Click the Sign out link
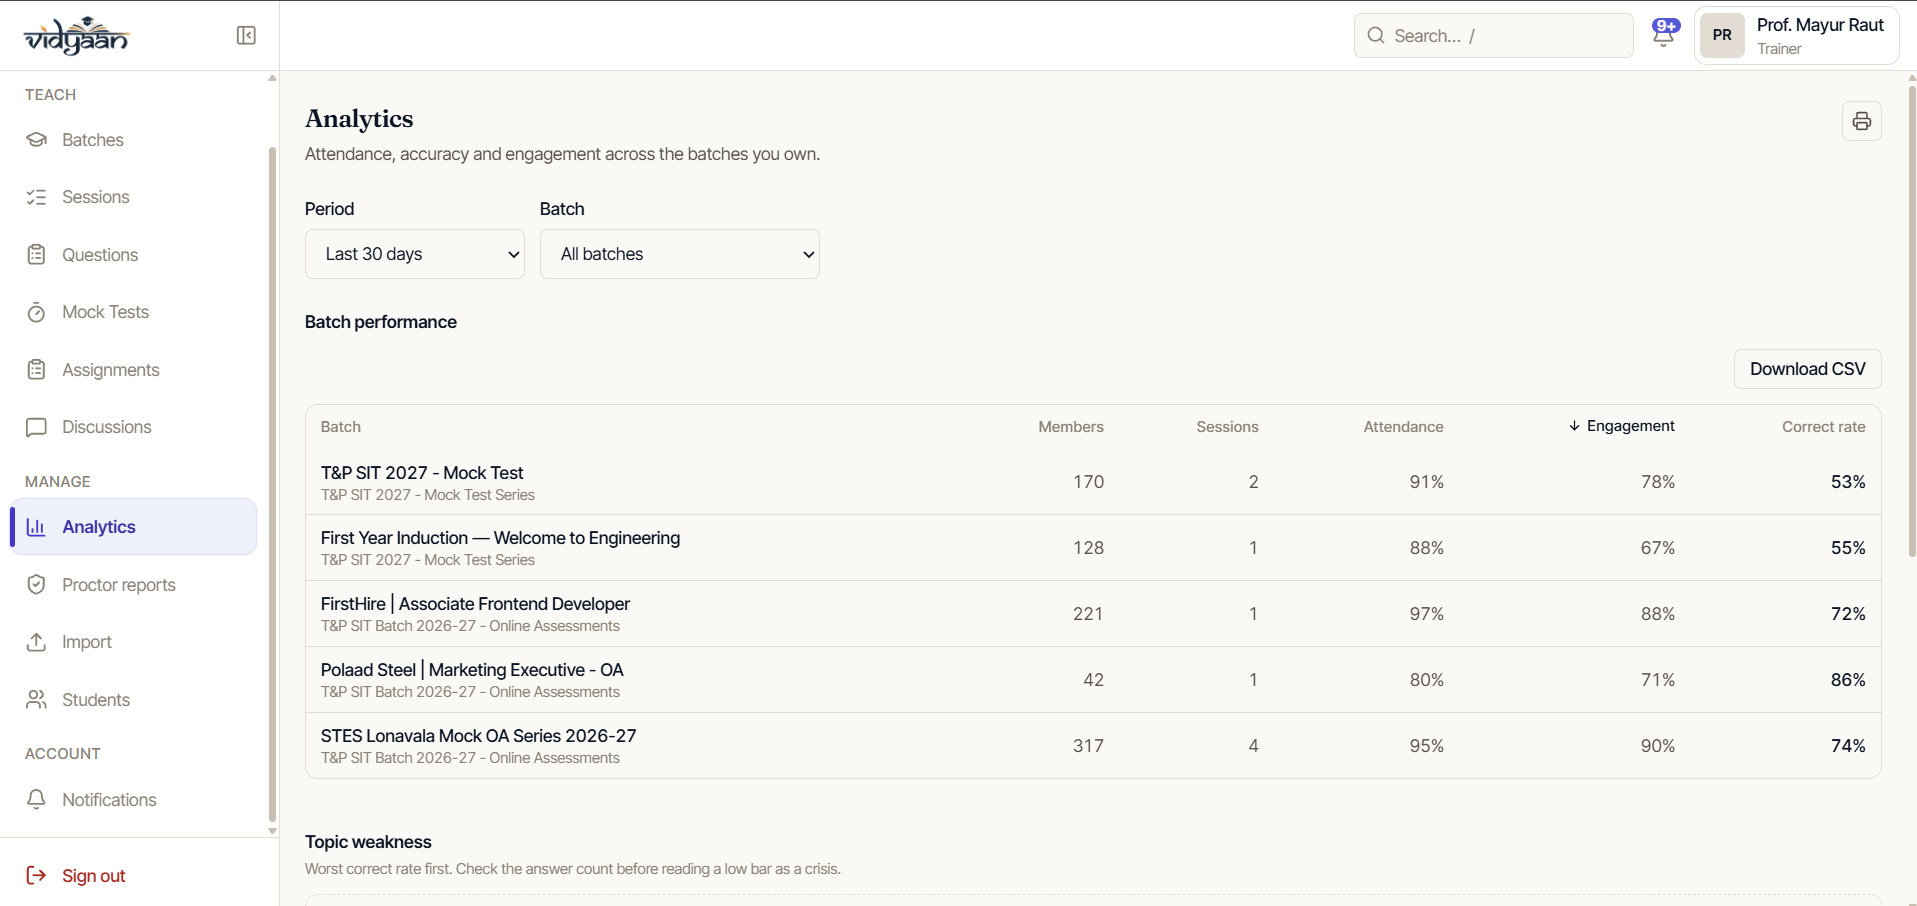Image resolution: width=1917 pixels, height=906 pixels. tap(93, 876)
